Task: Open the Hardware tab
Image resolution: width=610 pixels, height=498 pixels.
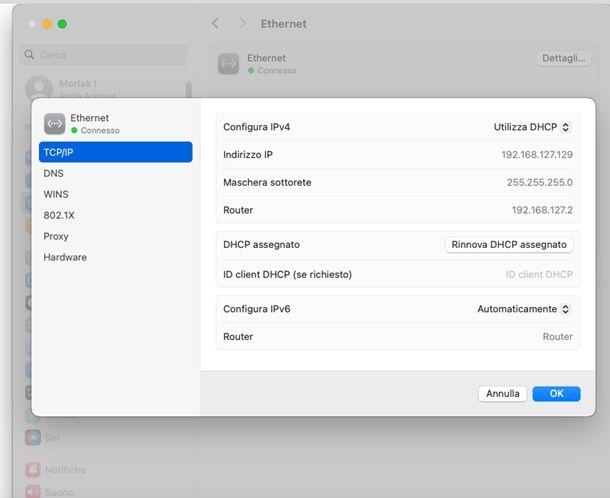Action: pyautogui.click(x=65, y=257)
